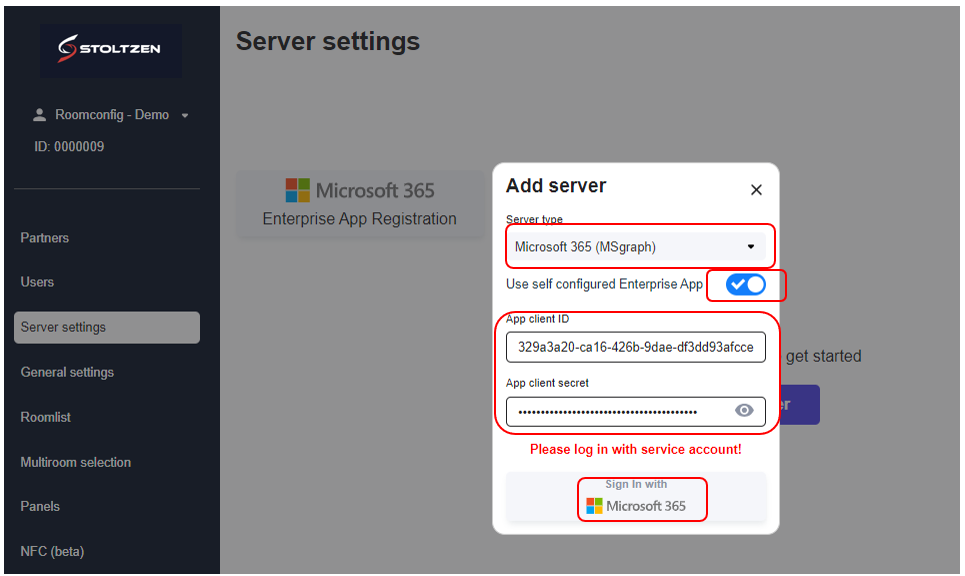The image size is (965, 576).
Task: Click the Microsoft logo on the sign-in button
Action: pos(595,506)
